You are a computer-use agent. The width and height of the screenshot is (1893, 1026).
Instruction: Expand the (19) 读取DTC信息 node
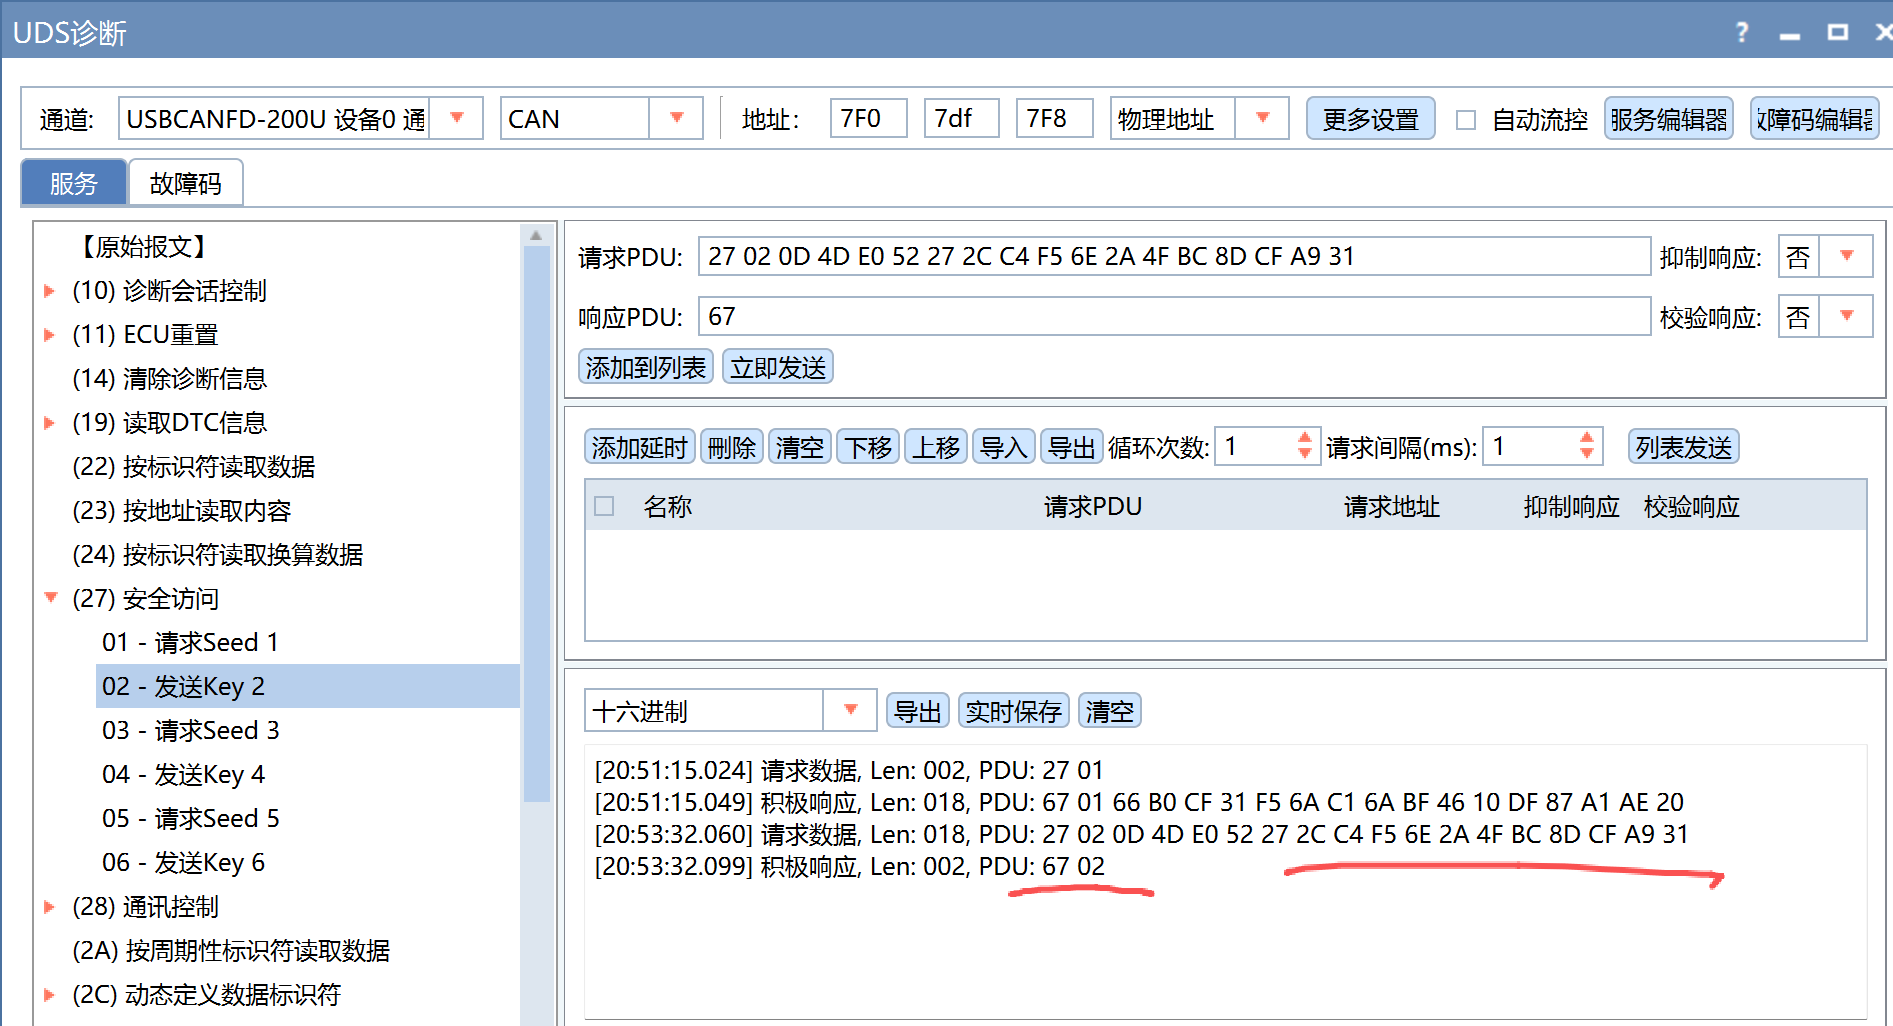(x=49, y=423)
